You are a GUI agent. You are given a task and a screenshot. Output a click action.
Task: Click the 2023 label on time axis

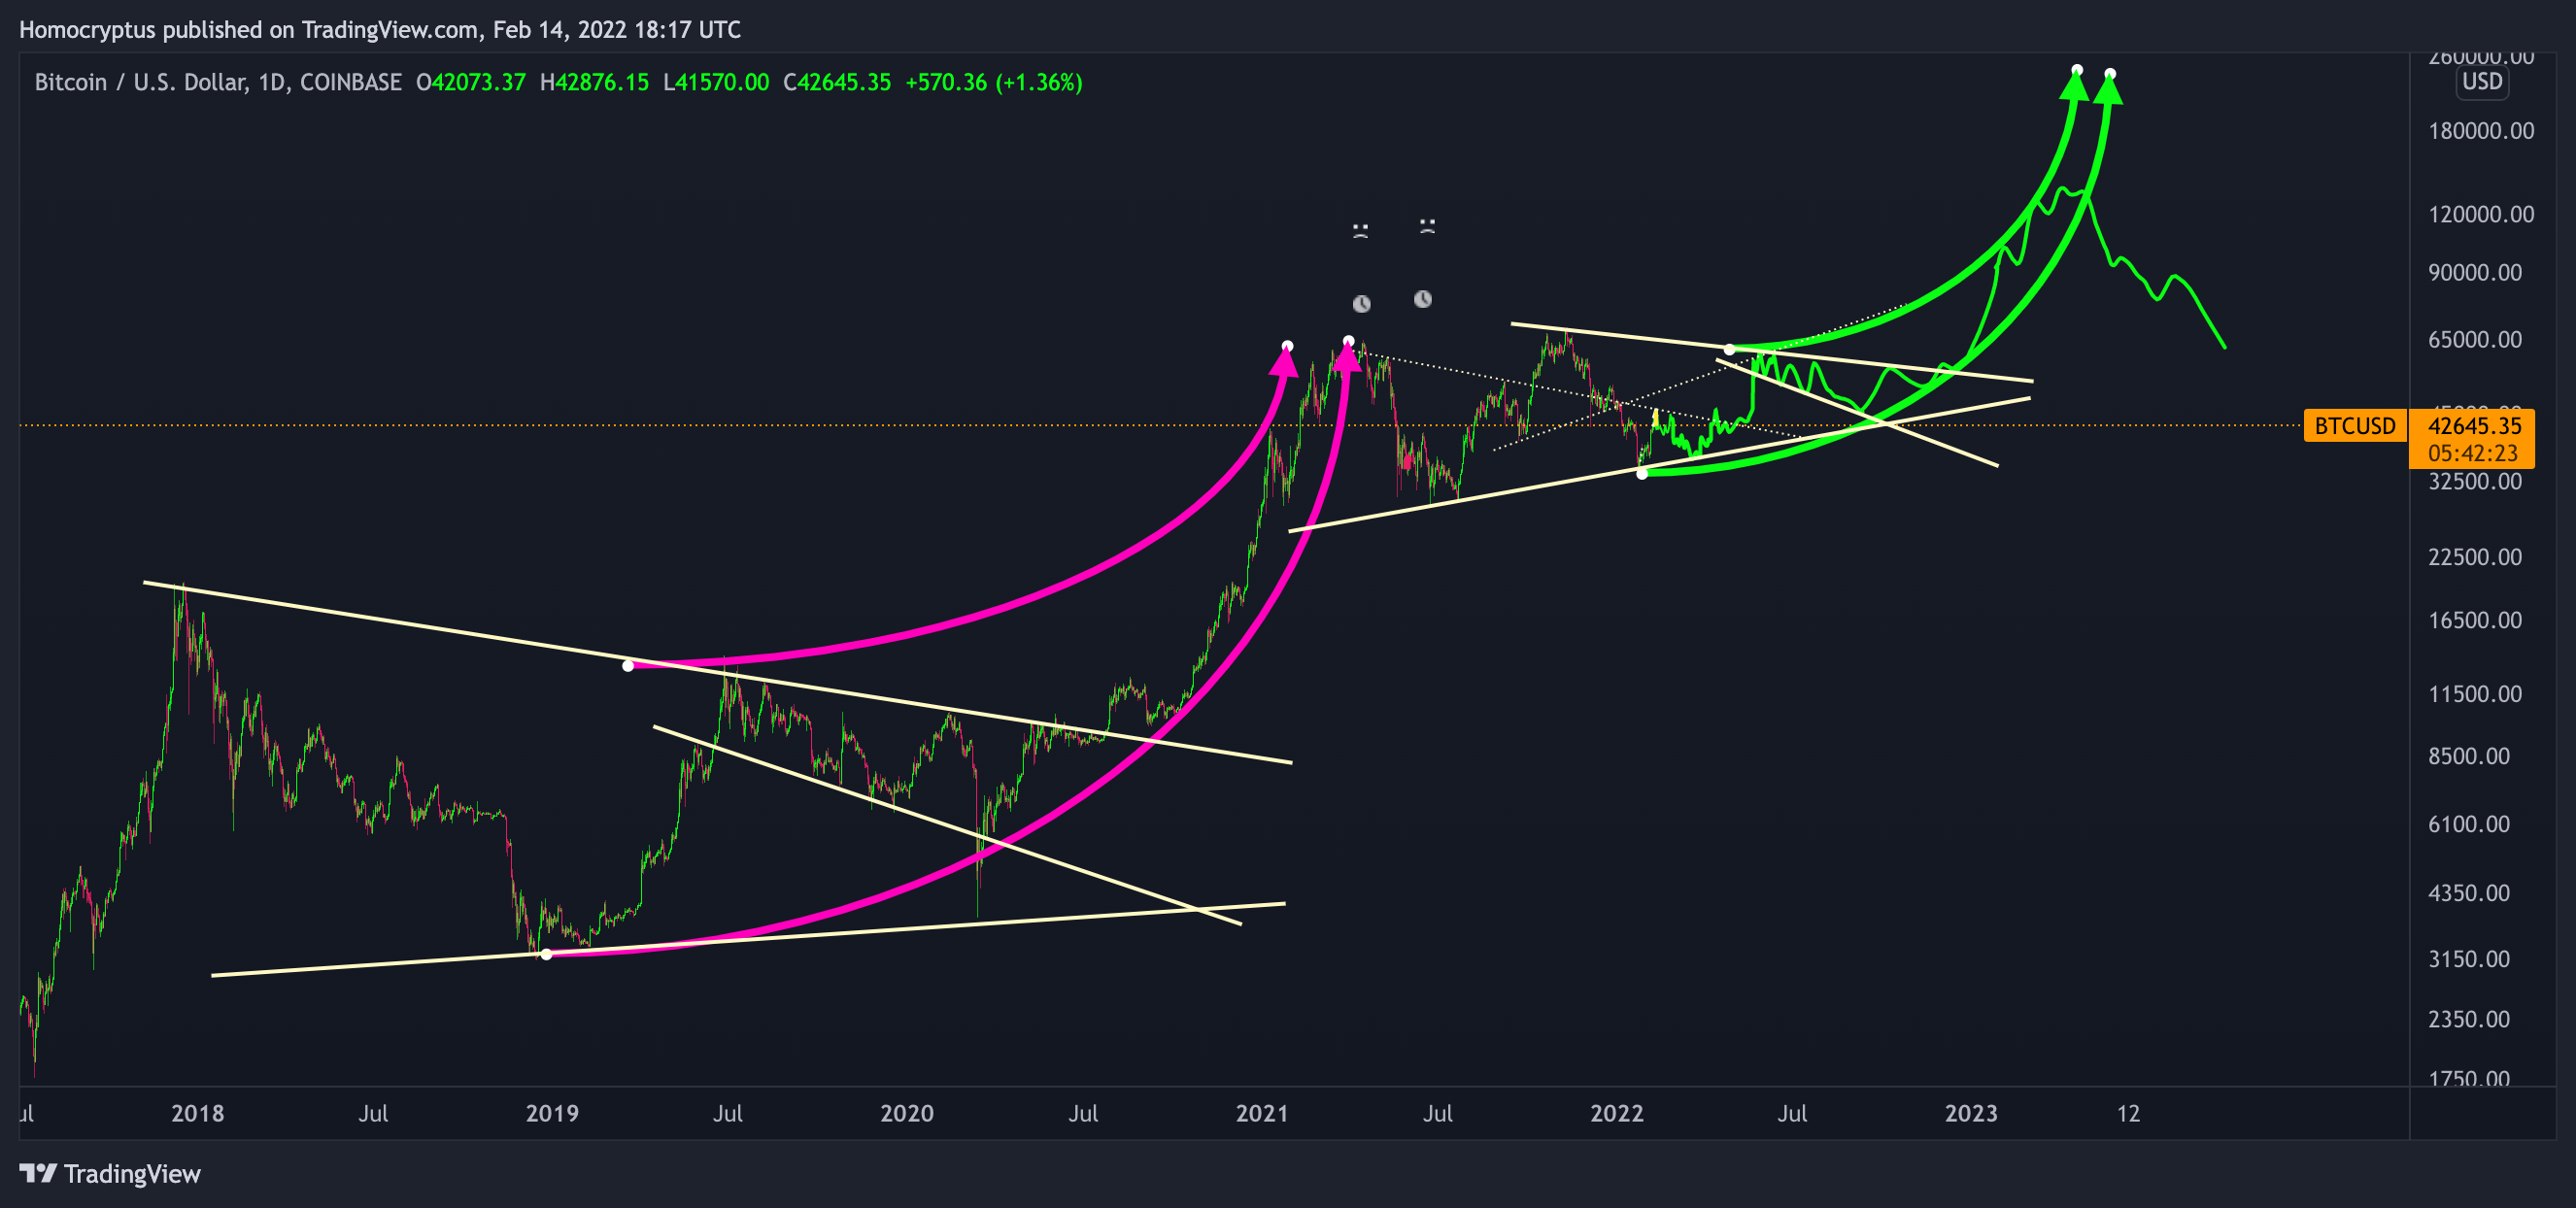[1971, 1113]
